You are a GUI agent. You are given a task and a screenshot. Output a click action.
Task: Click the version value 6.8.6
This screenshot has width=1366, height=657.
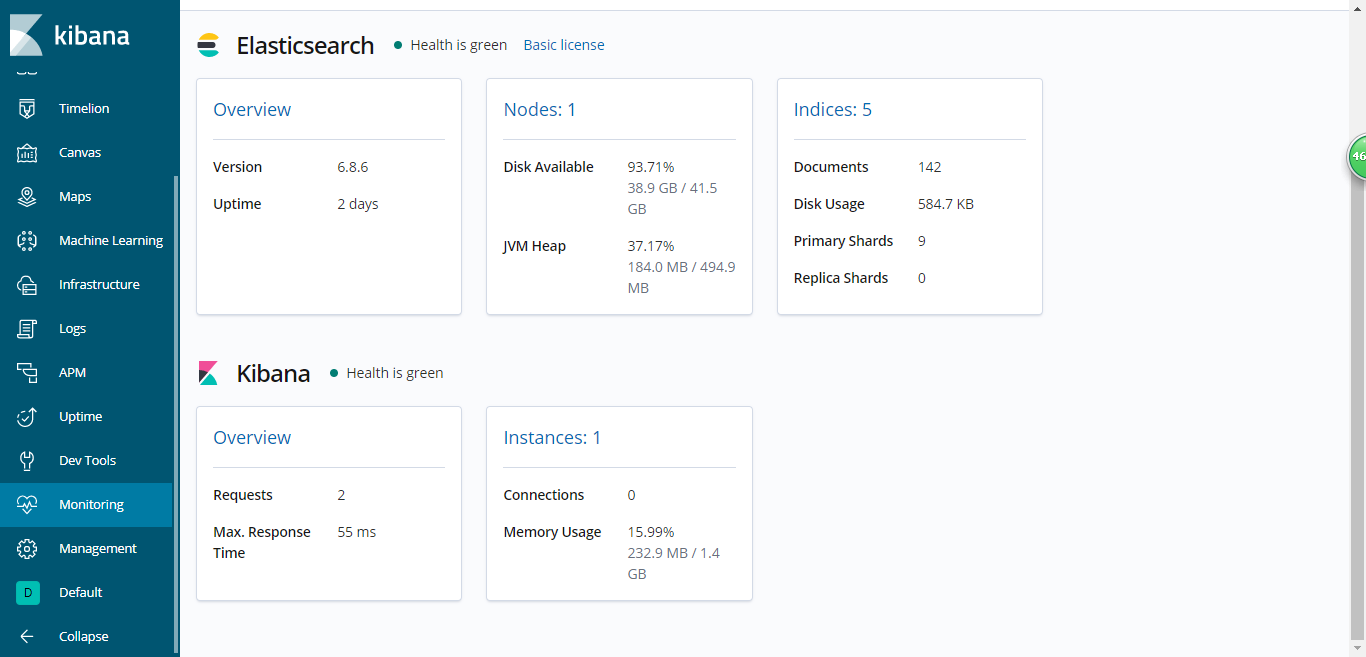click(x=353, y=167)
